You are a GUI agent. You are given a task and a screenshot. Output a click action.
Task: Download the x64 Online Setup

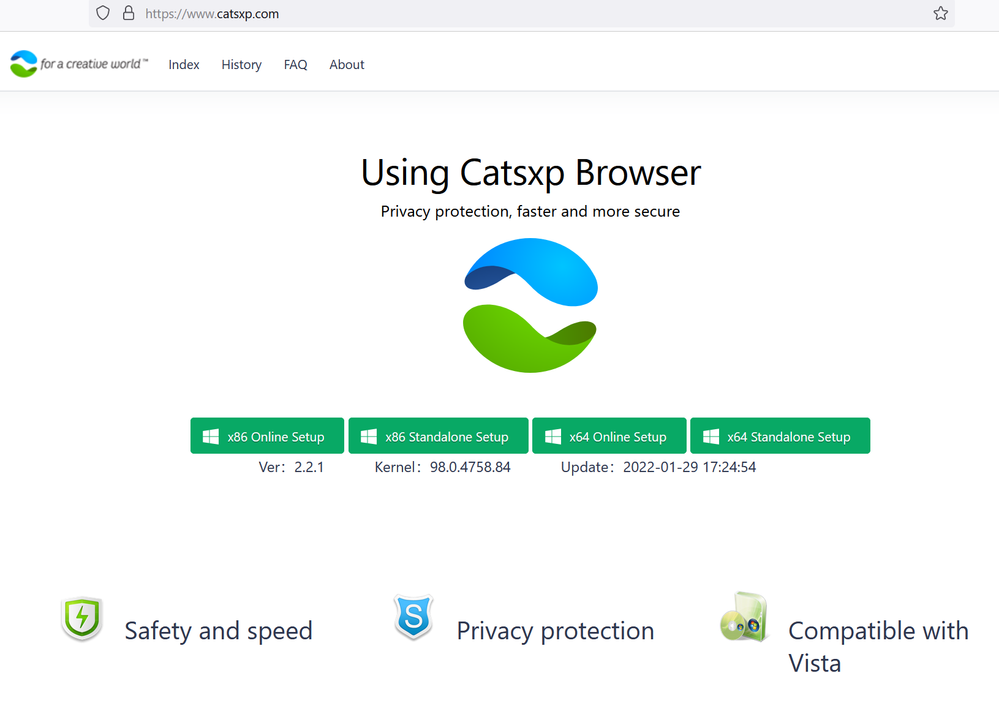[x=609, y=436]
